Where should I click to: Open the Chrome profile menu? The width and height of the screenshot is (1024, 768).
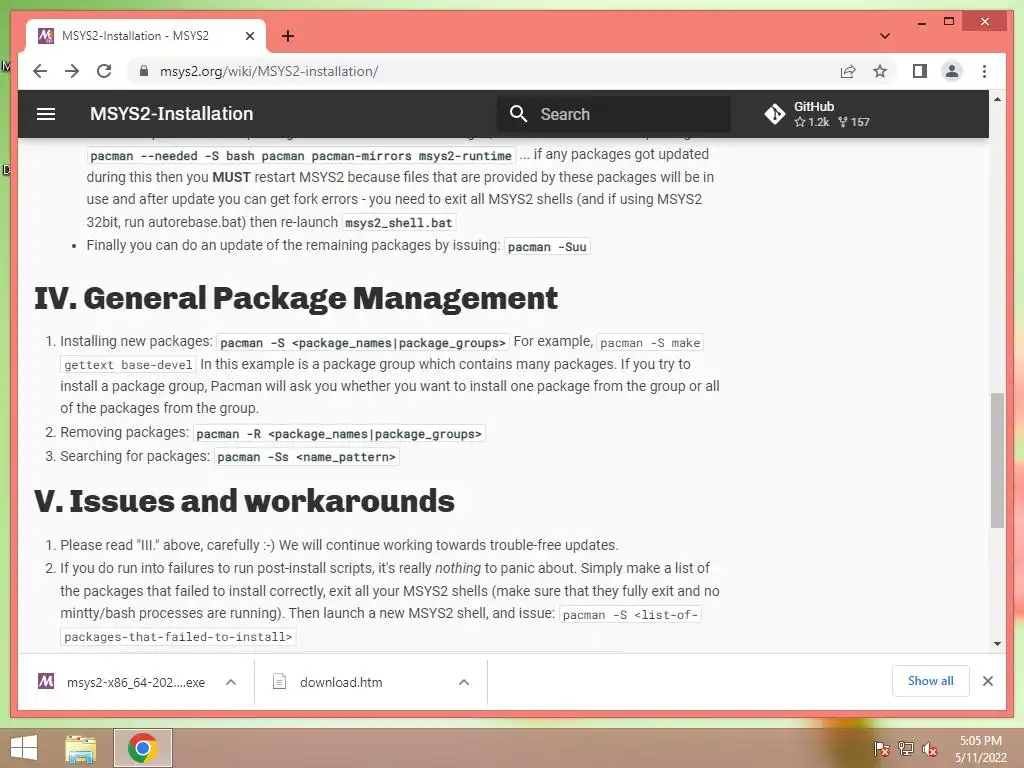(952, 71)
